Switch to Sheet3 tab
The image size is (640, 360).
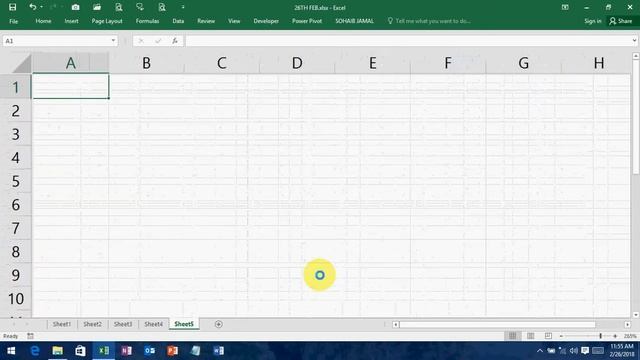123,324
